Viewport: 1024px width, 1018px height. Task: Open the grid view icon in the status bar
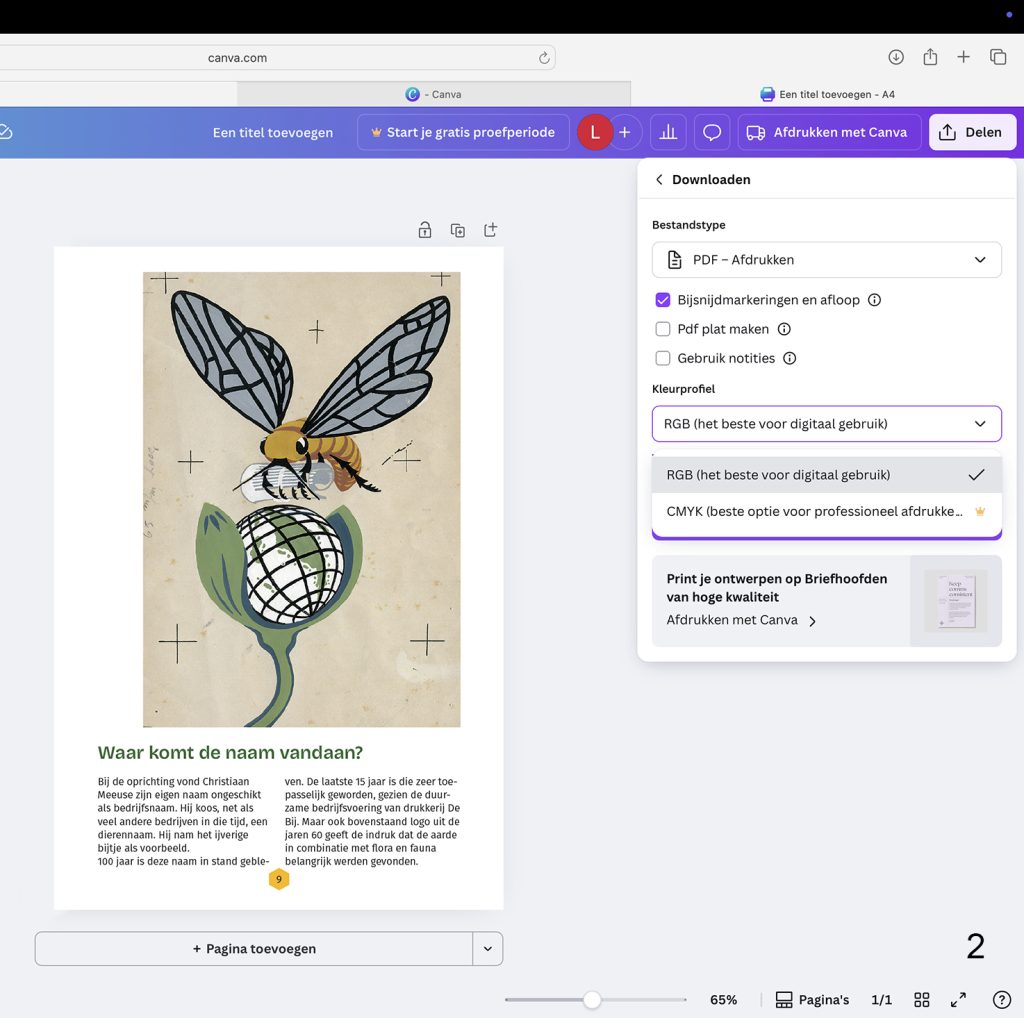tap(921, 999)
